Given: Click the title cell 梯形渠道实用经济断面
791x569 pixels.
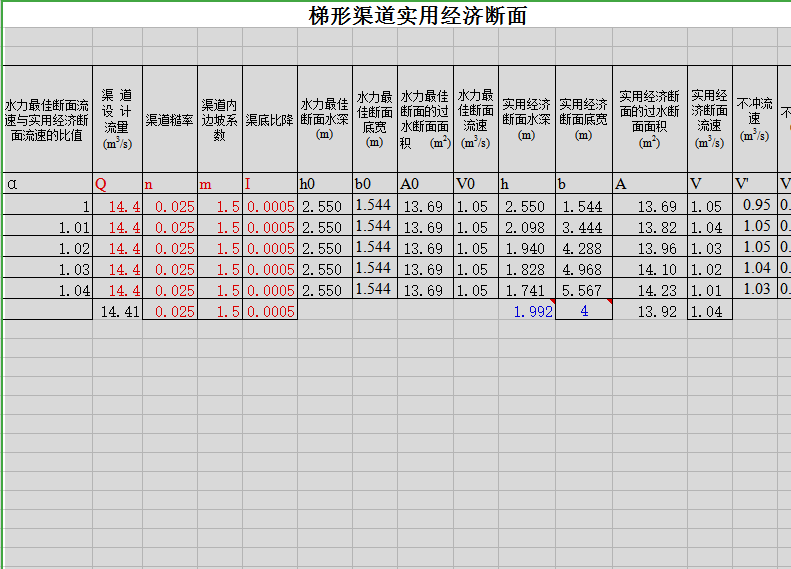Looking at the screenshot, I should [x=417, y=15].
